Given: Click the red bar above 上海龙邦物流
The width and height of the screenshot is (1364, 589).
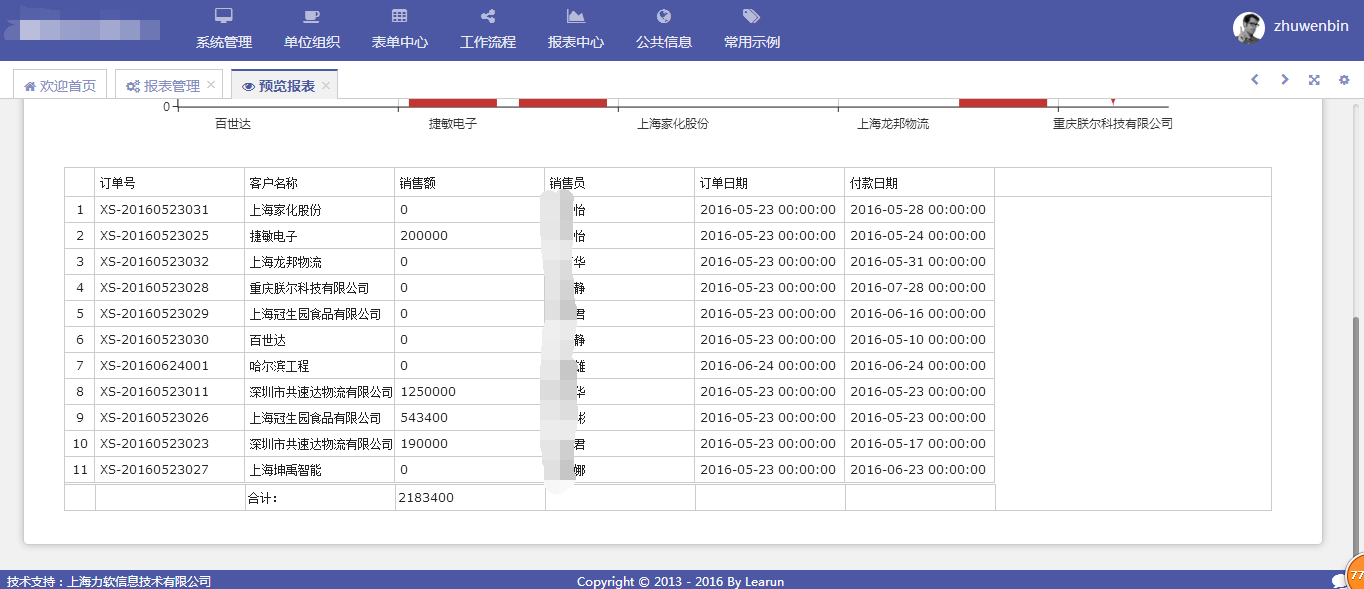Looking at the screenshot, I should pyautogui.click(x=1003, y=103).
